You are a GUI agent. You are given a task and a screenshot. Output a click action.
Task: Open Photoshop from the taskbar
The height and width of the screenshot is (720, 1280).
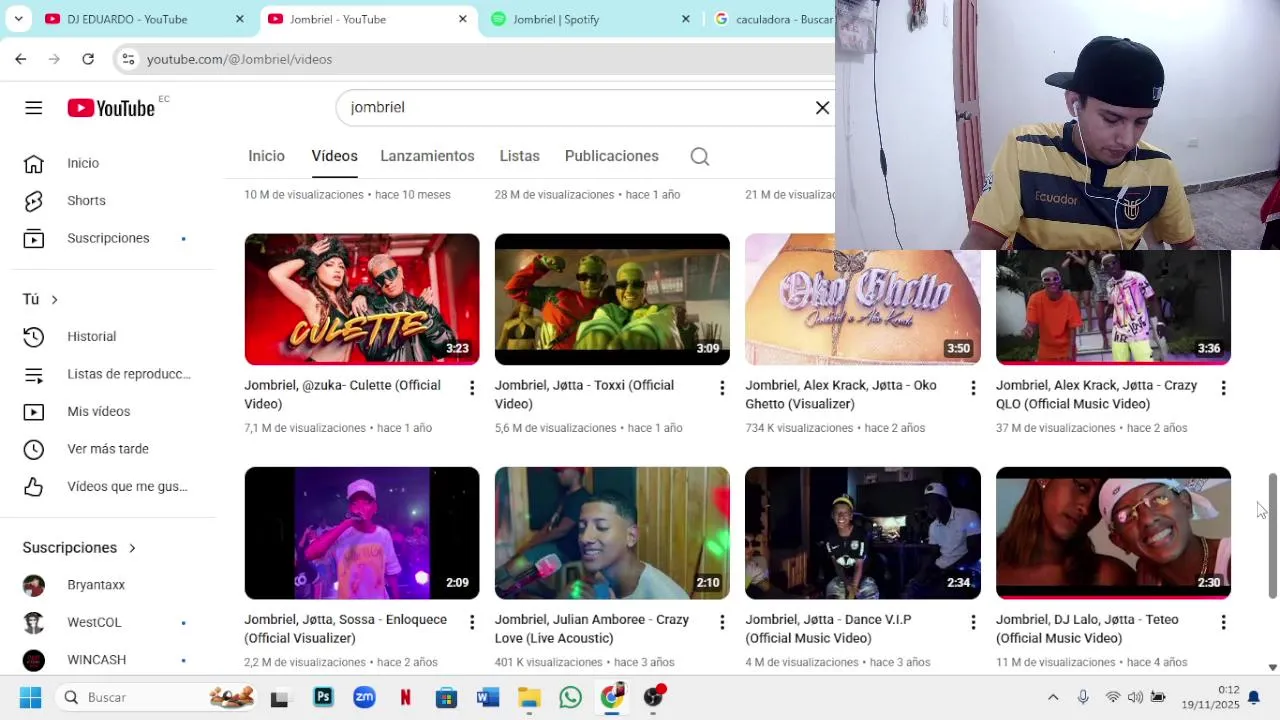[323, 697]
